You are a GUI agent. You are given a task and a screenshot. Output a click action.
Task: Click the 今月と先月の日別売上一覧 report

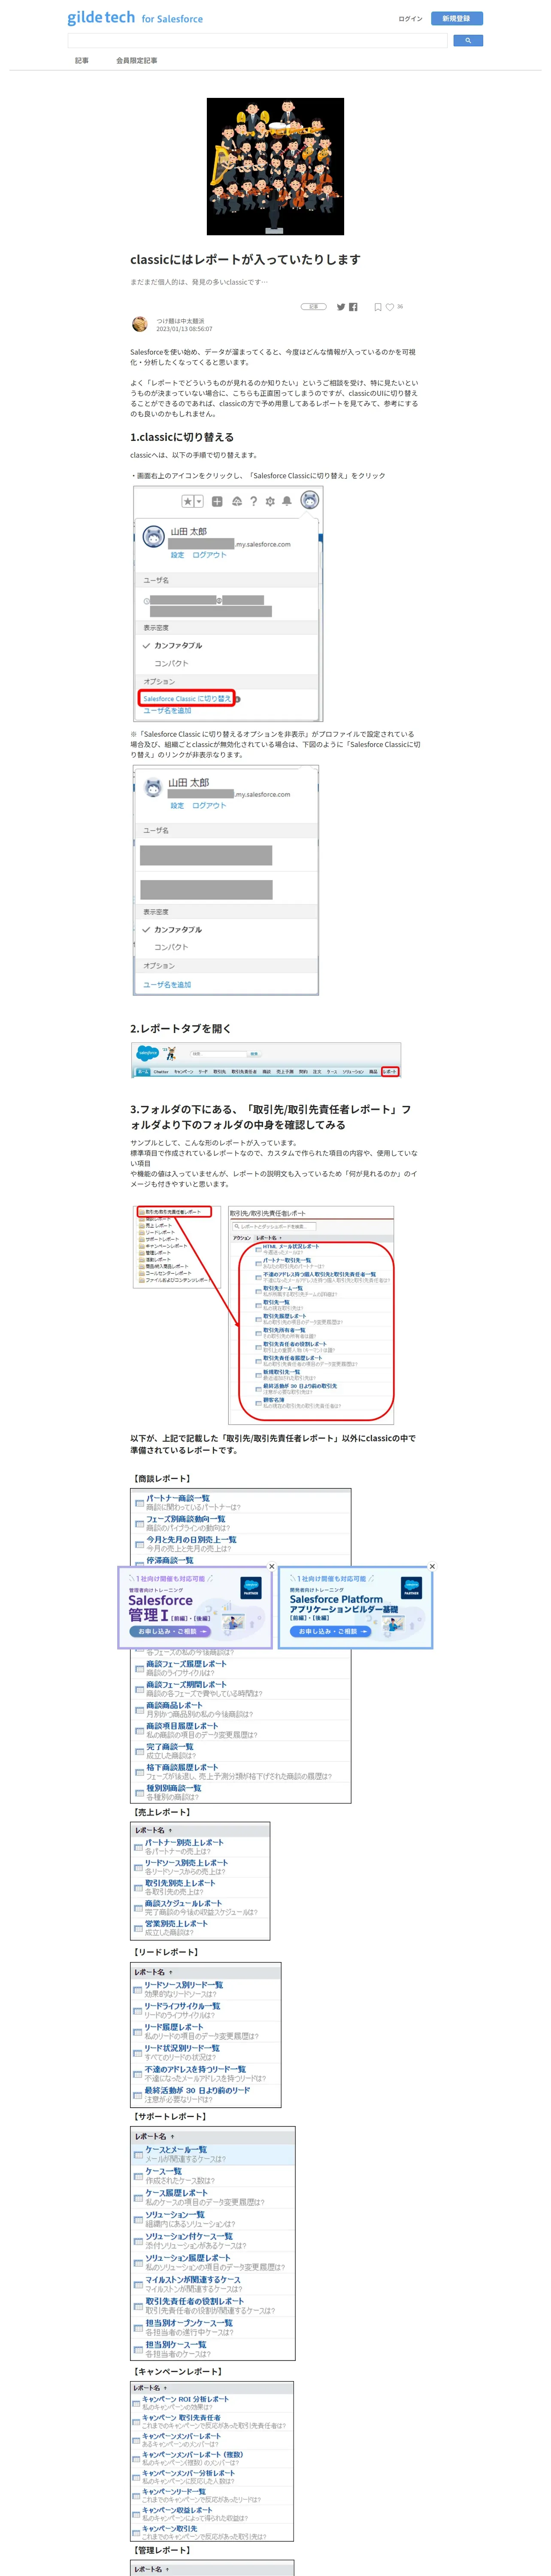191,1539
